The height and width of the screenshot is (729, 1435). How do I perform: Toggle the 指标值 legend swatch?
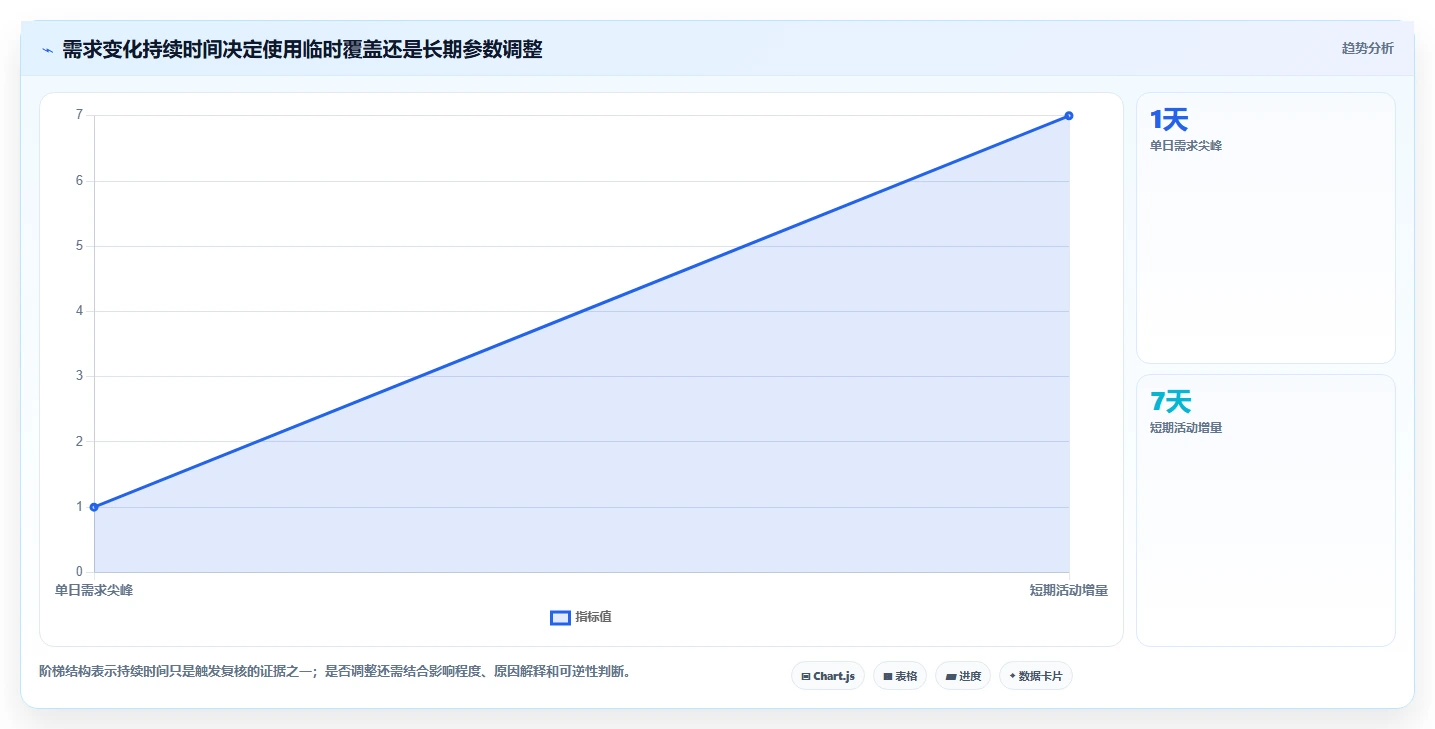pos(560,618)
